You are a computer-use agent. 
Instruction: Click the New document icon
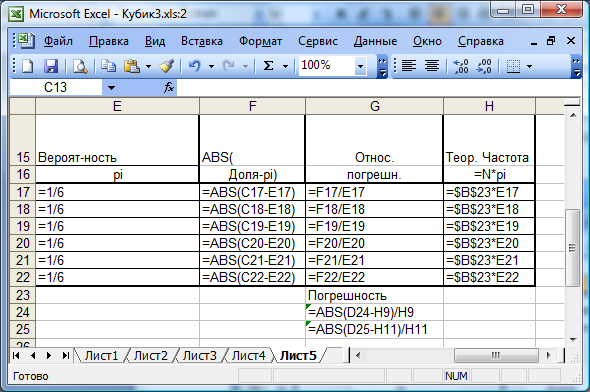(x=27, y=66)
